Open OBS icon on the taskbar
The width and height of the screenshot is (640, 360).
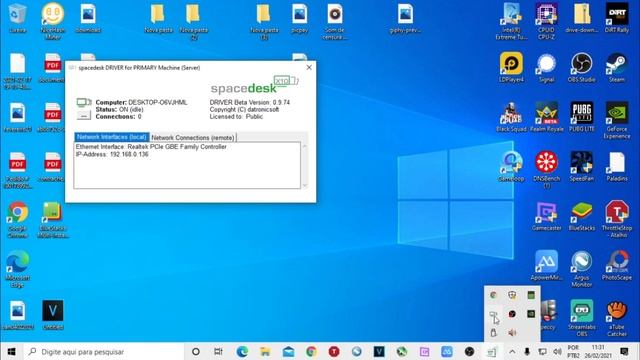coord(469,351)
